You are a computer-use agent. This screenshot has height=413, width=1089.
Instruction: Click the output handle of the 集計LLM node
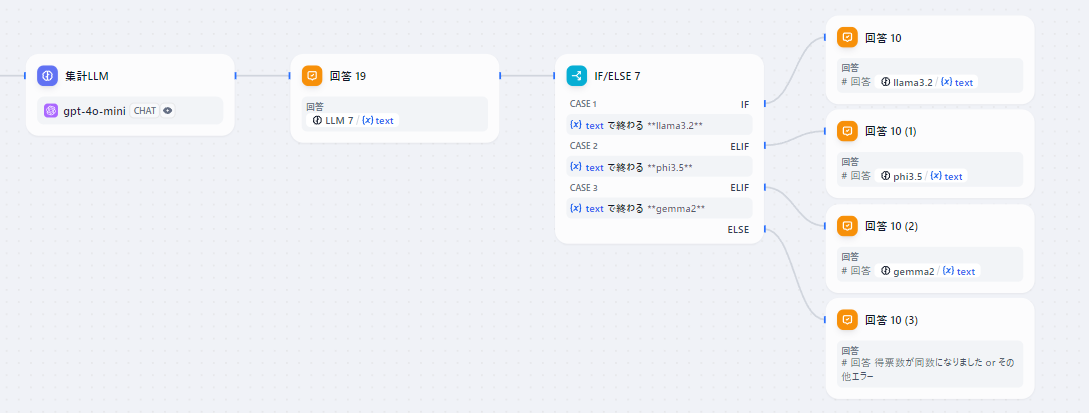[x=235, y=76]
